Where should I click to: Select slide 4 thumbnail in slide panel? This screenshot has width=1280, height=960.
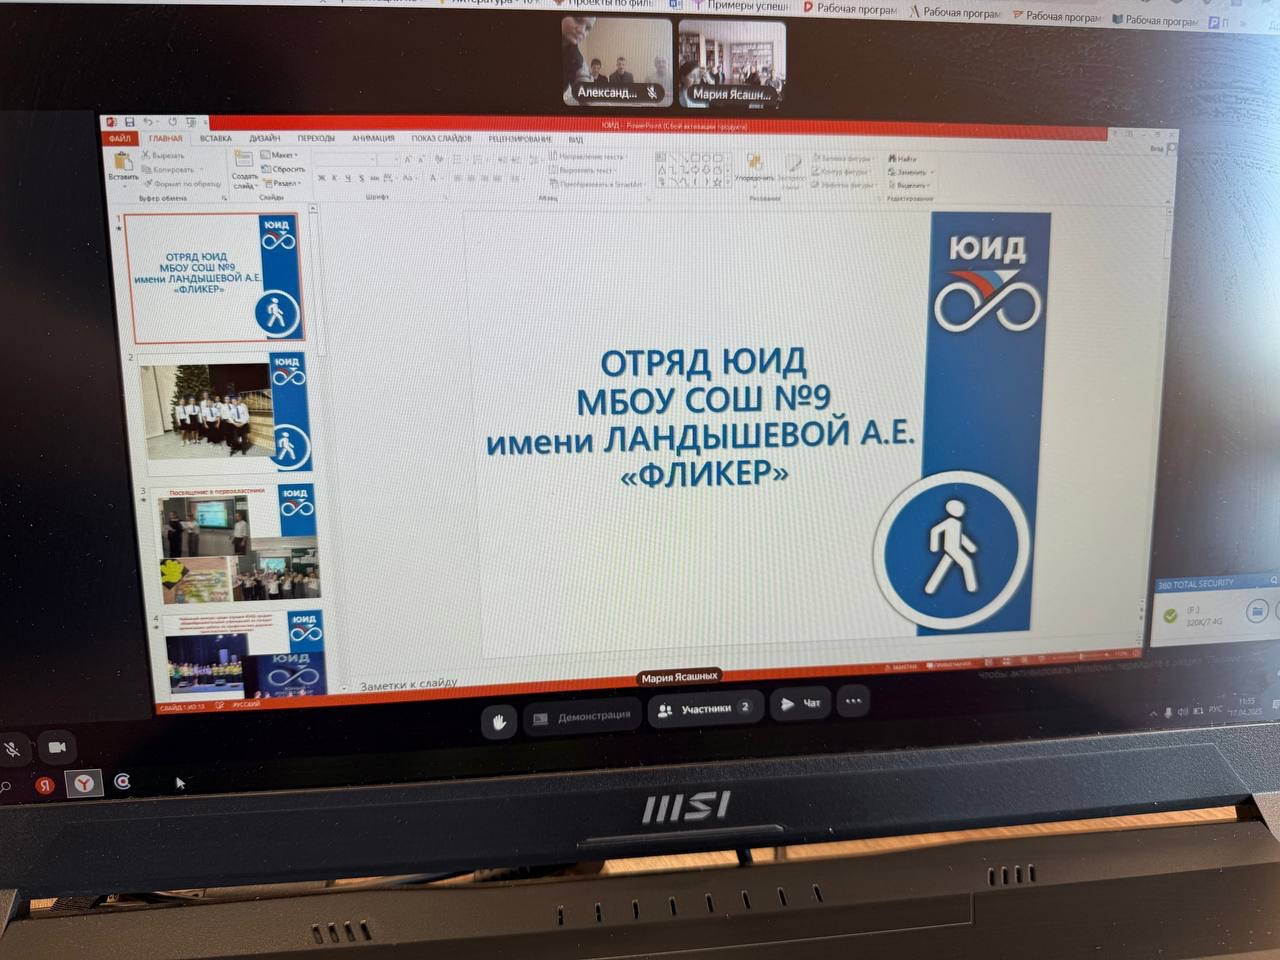(x=245, y=656)
